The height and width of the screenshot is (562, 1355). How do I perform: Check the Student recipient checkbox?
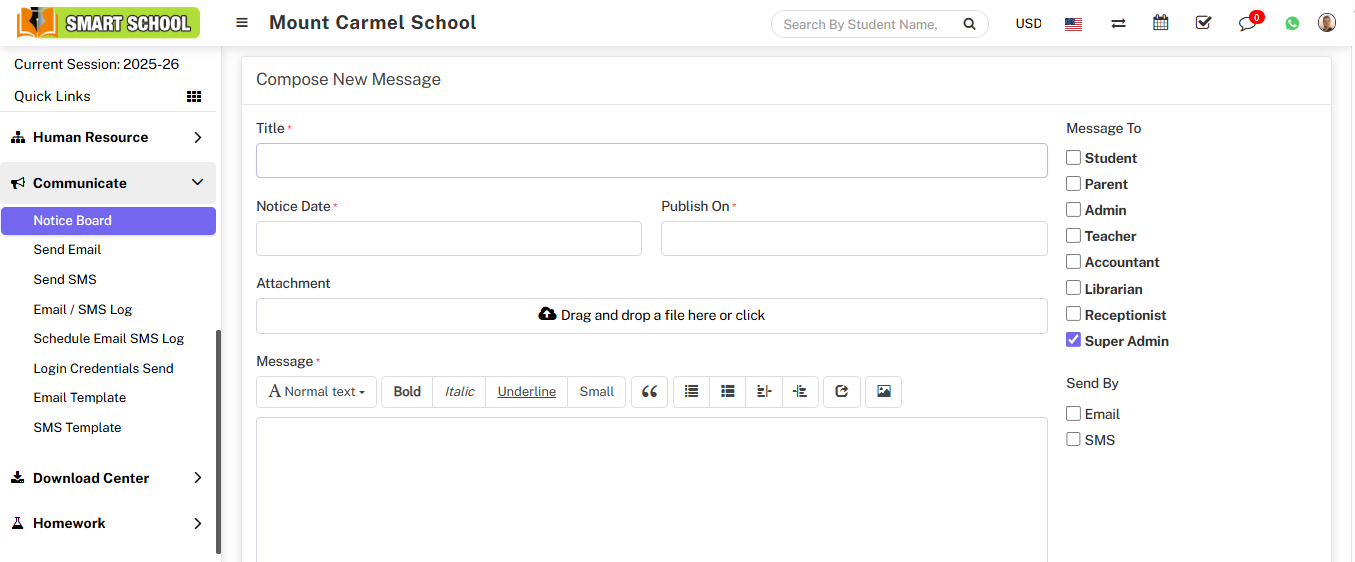1073,158
